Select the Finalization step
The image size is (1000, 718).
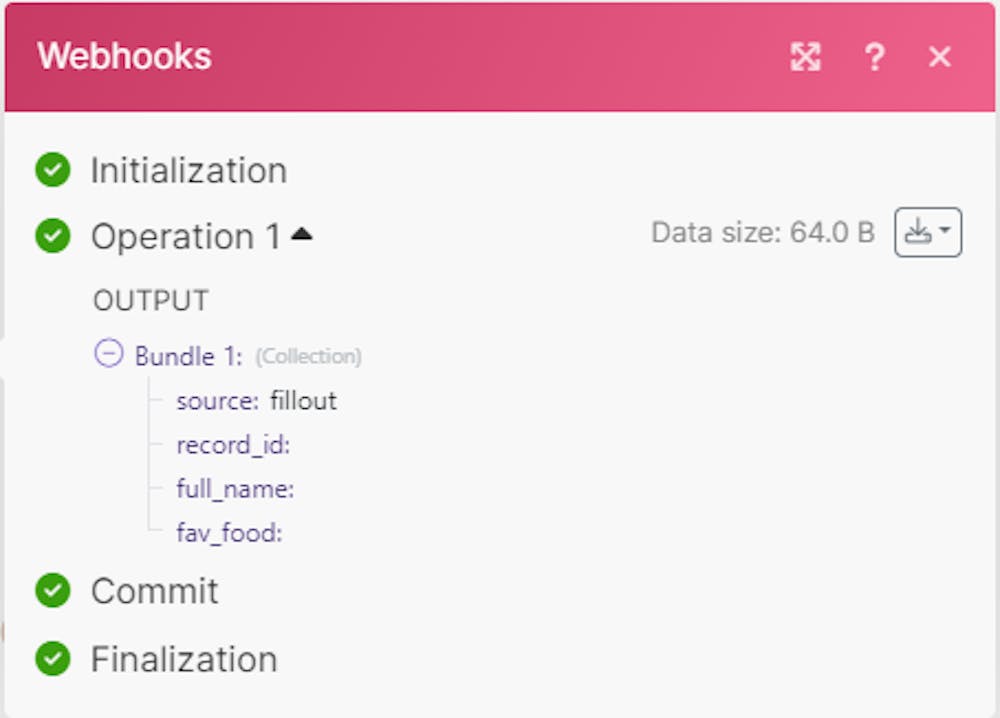click(184, 659)
